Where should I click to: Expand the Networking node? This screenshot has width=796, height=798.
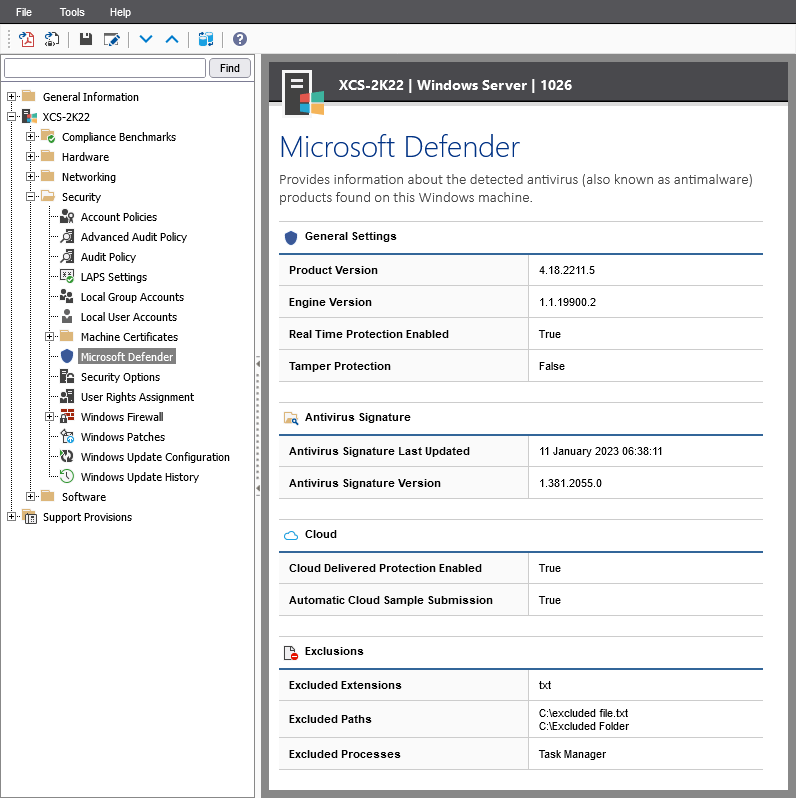pos(31,176)
